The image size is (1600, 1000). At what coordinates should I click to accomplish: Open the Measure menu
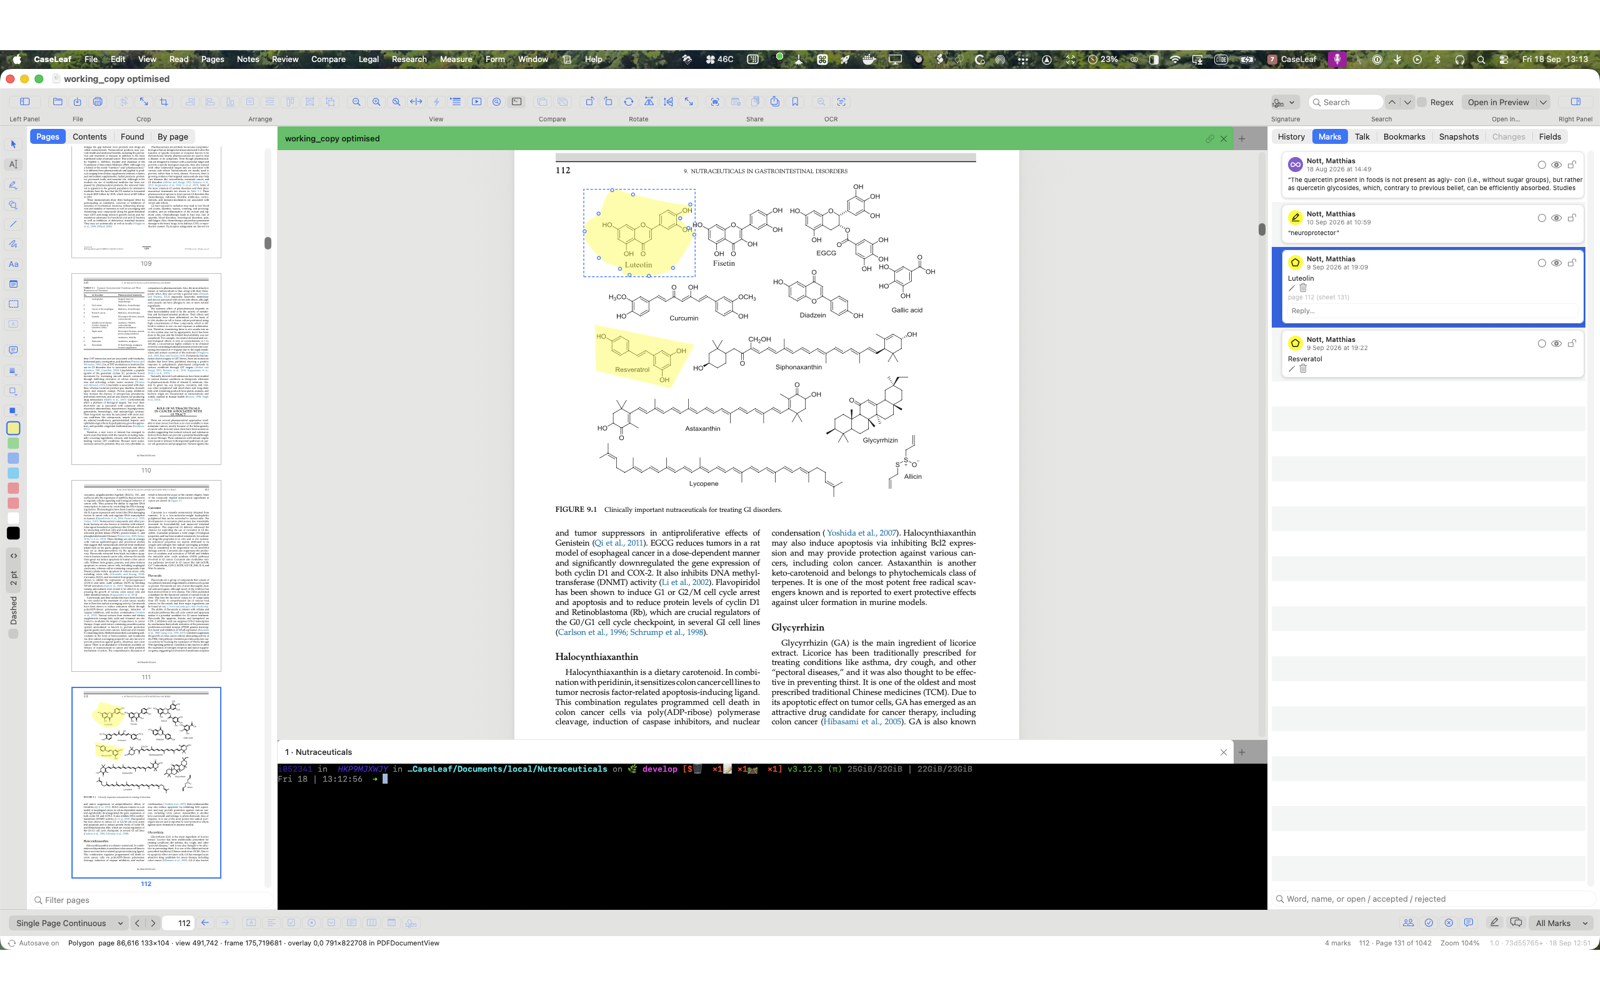click(x=456, y=59)
